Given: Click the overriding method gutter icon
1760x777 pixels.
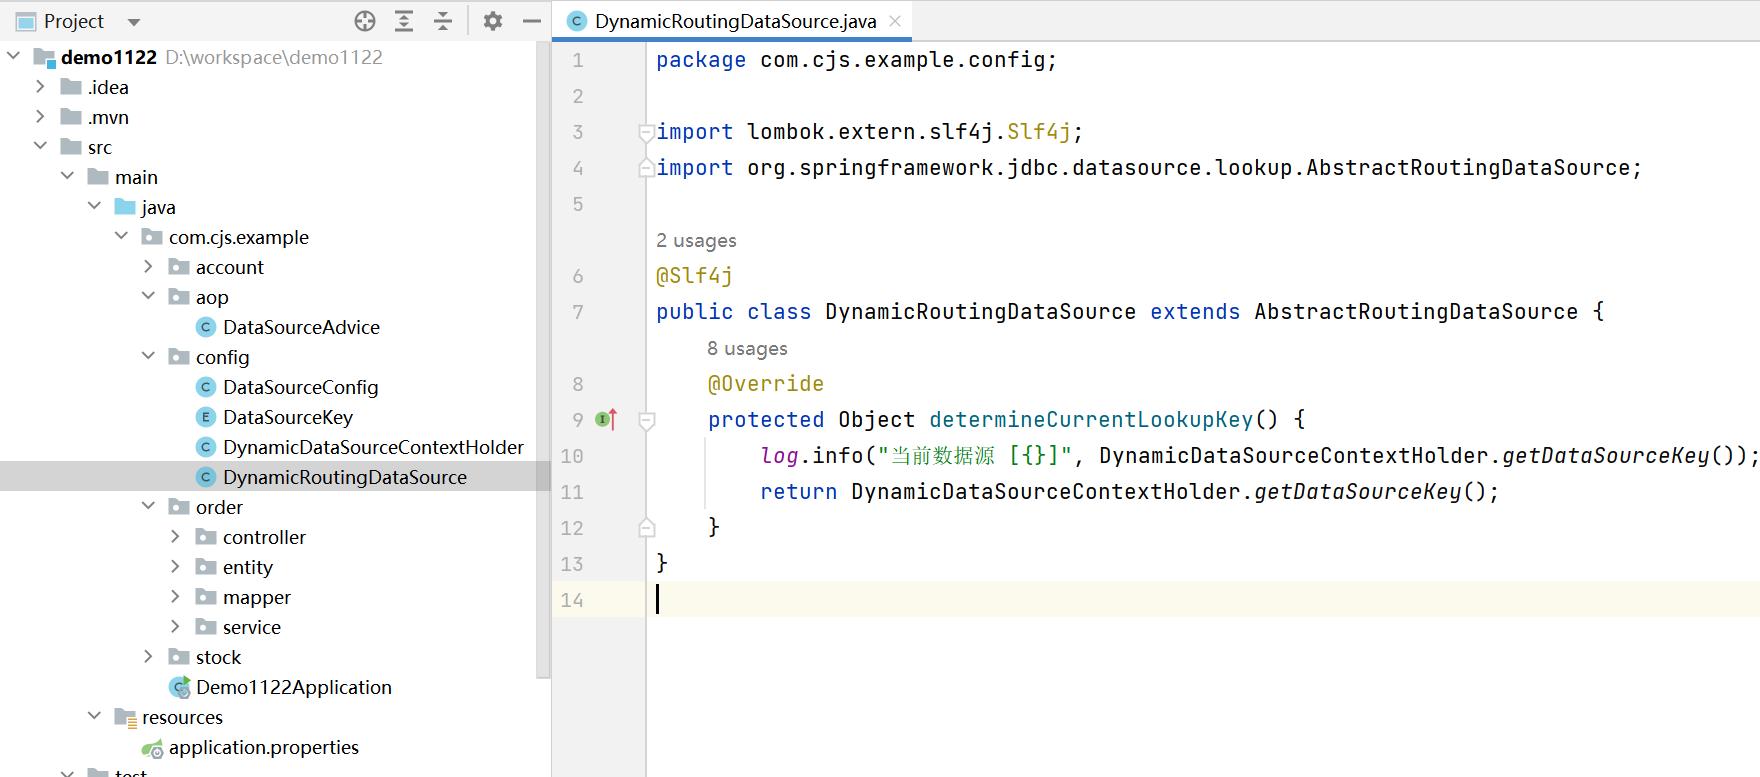Looking at the screenshot, I should point(606,420).
